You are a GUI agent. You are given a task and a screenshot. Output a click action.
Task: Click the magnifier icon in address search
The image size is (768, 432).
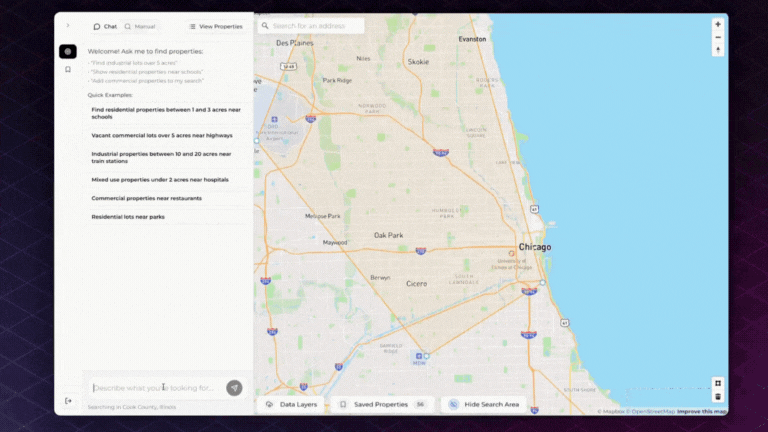coord(265,26)
